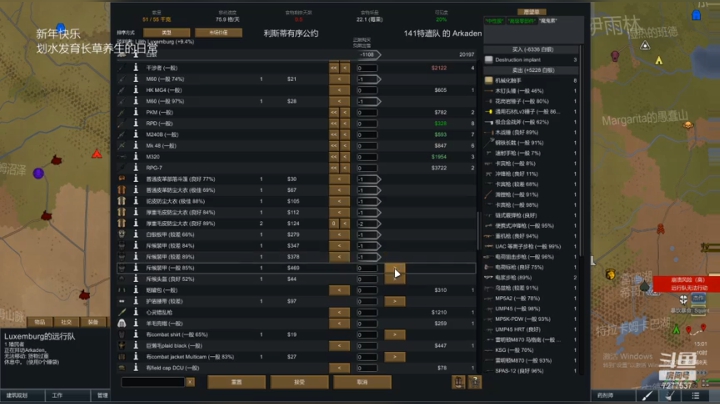The height and width of the screenshot is (404, 720).
Task: Open the 物品 tab of the caravan
Action: 40,322
